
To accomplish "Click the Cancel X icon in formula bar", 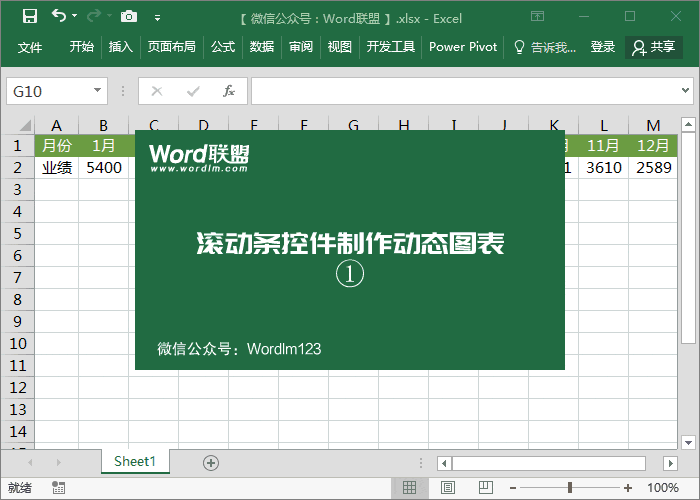I will [x=157, y=91].
